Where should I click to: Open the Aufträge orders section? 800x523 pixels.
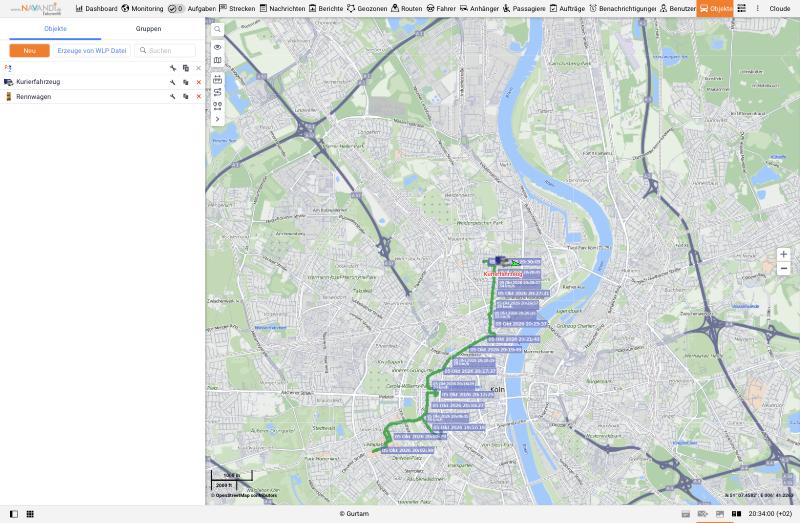coord(567,9)
